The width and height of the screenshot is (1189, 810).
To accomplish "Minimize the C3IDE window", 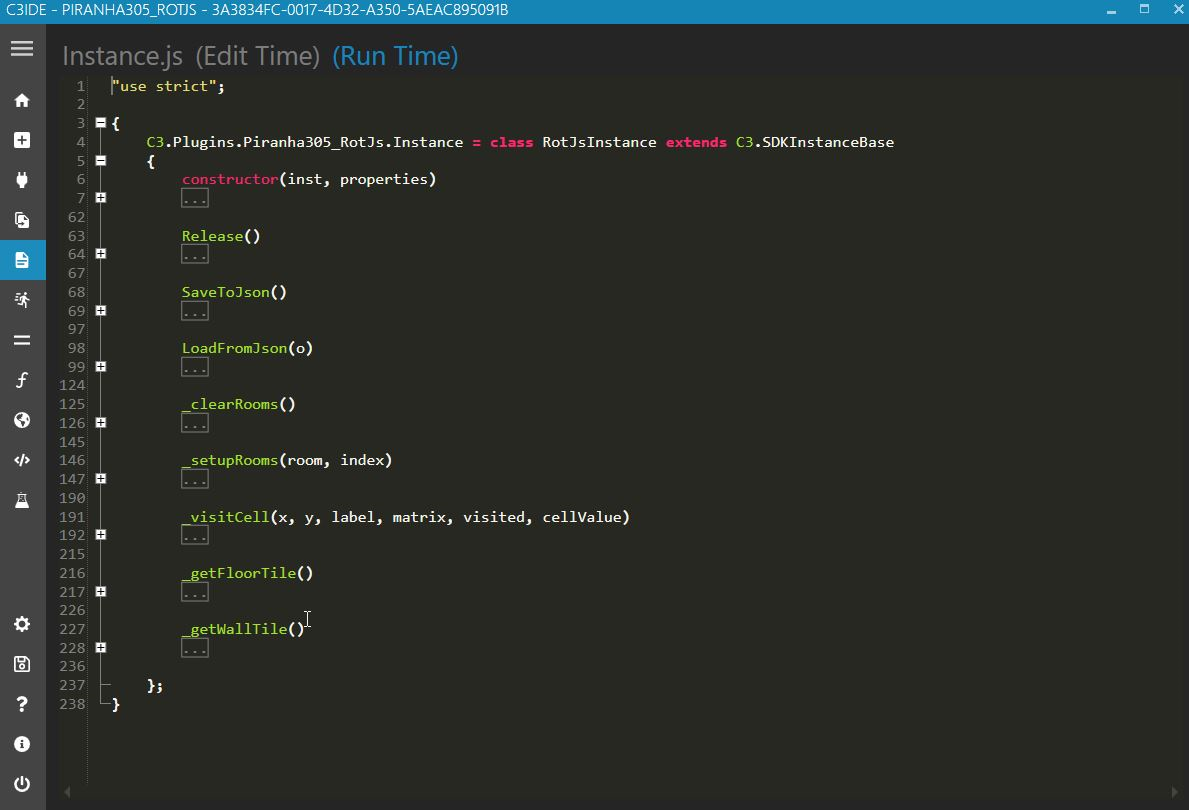I will tap(1111, 11).
